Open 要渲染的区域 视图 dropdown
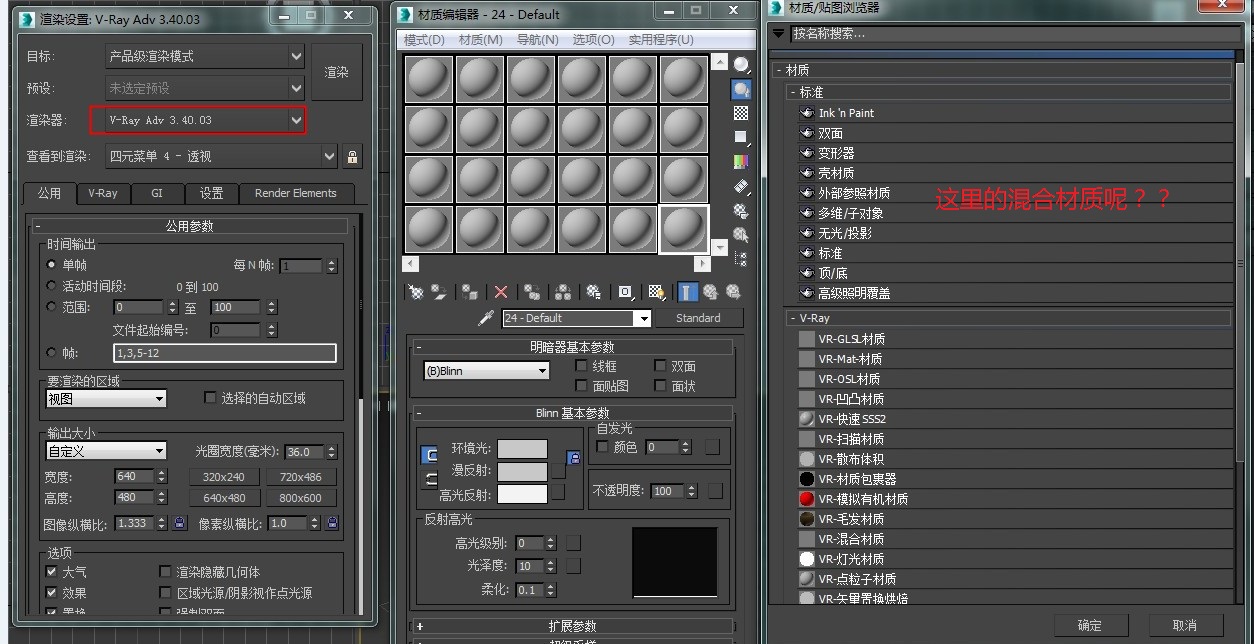Screen dimensions: 1254x644 (106, 398)
